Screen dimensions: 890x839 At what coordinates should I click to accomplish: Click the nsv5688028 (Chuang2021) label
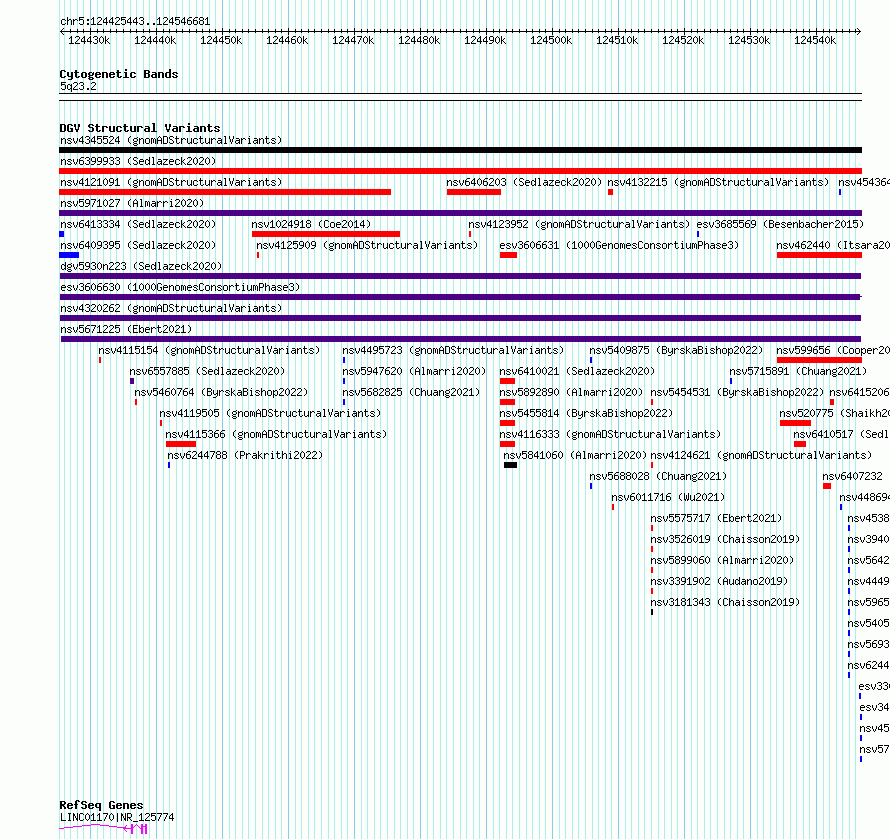click(658, 476)
